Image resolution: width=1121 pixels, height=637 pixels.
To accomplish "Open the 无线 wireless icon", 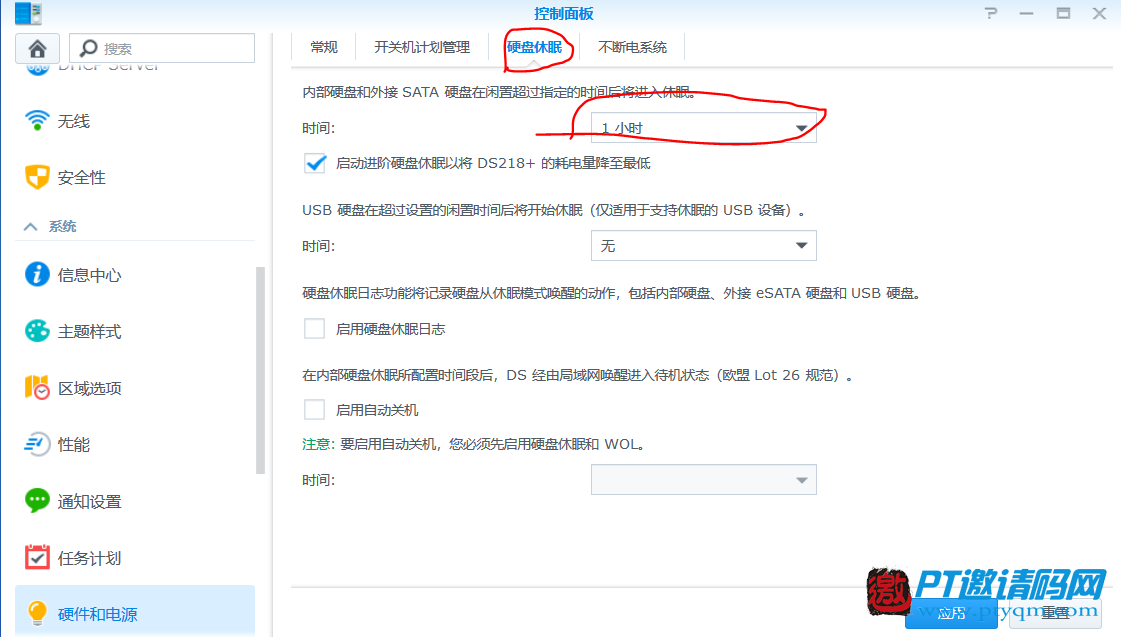I will tap(36, 121).
